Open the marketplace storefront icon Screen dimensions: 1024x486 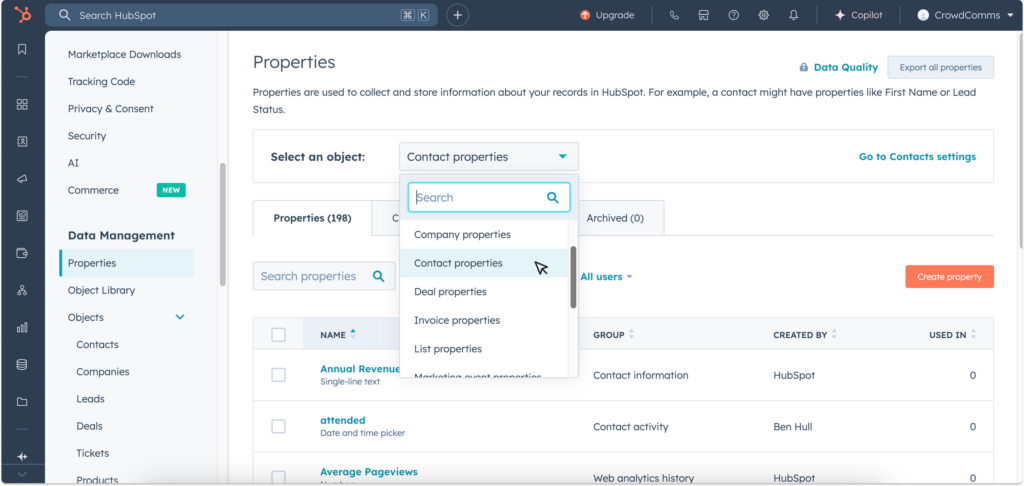pyautogui.click(x=704, y=15)
